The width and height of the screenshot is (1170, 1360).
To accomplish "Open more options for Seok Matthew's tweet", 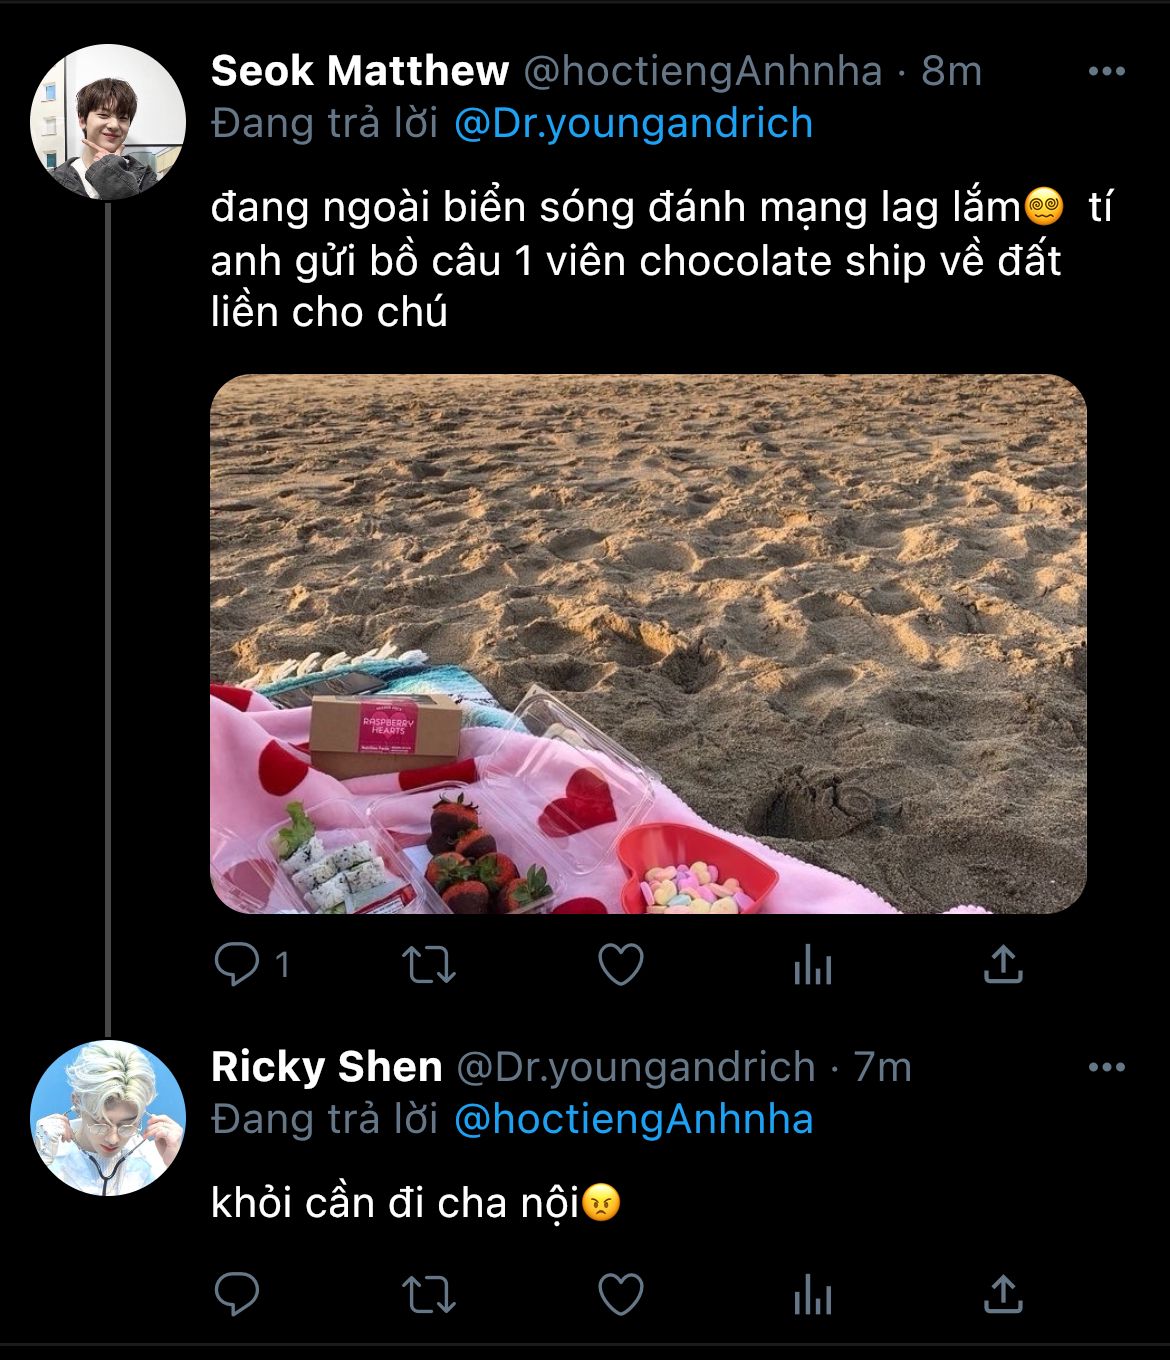I will pyautogui.click(x=1106, y=72).
